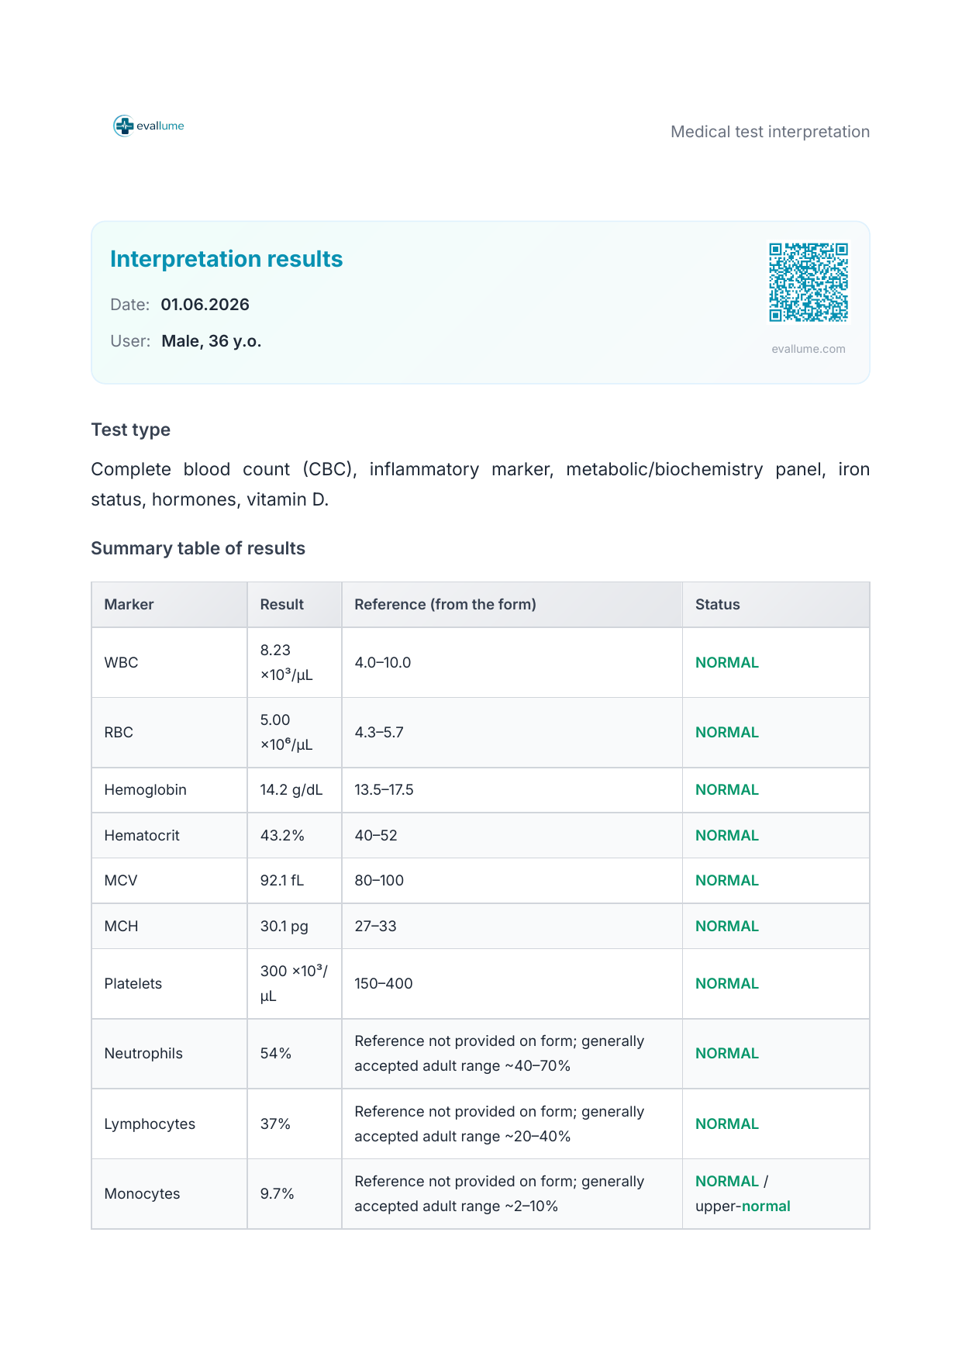Click the Medical test interpretation header text
962x1360 pixels.
(770, 132)
